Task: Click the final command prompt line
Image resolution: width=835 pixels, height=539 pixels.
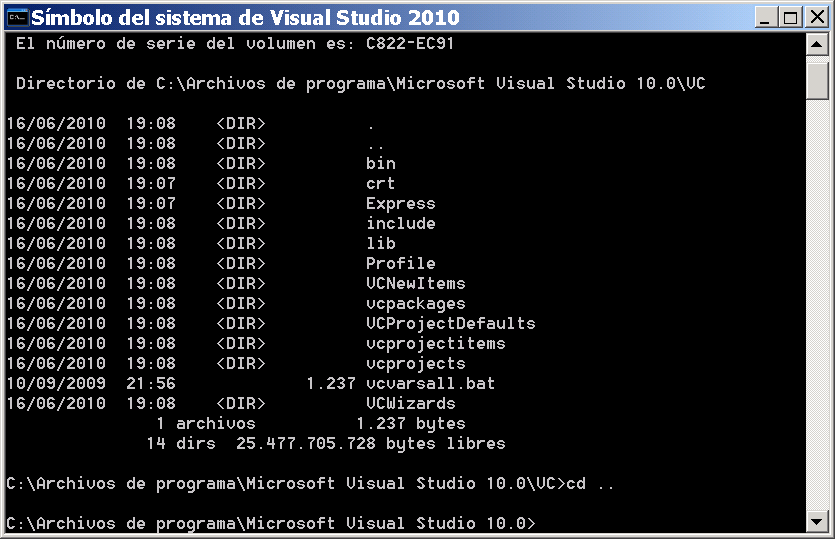Action: pos(271,524)
